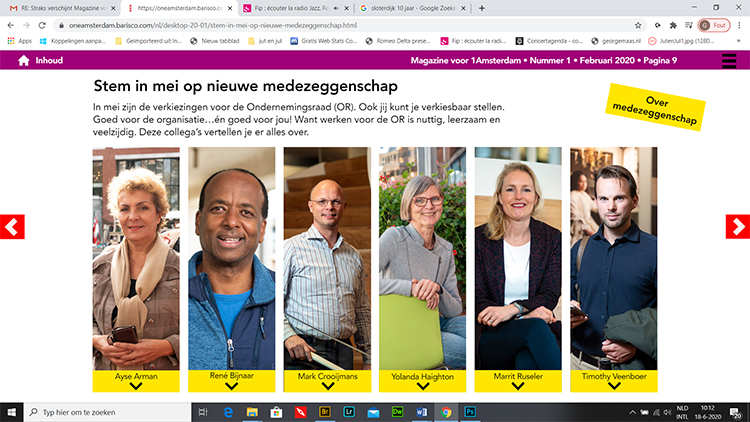Click the Windows search box in taskbar
This screenshot has height=422, width=750.
pos(108,412)
